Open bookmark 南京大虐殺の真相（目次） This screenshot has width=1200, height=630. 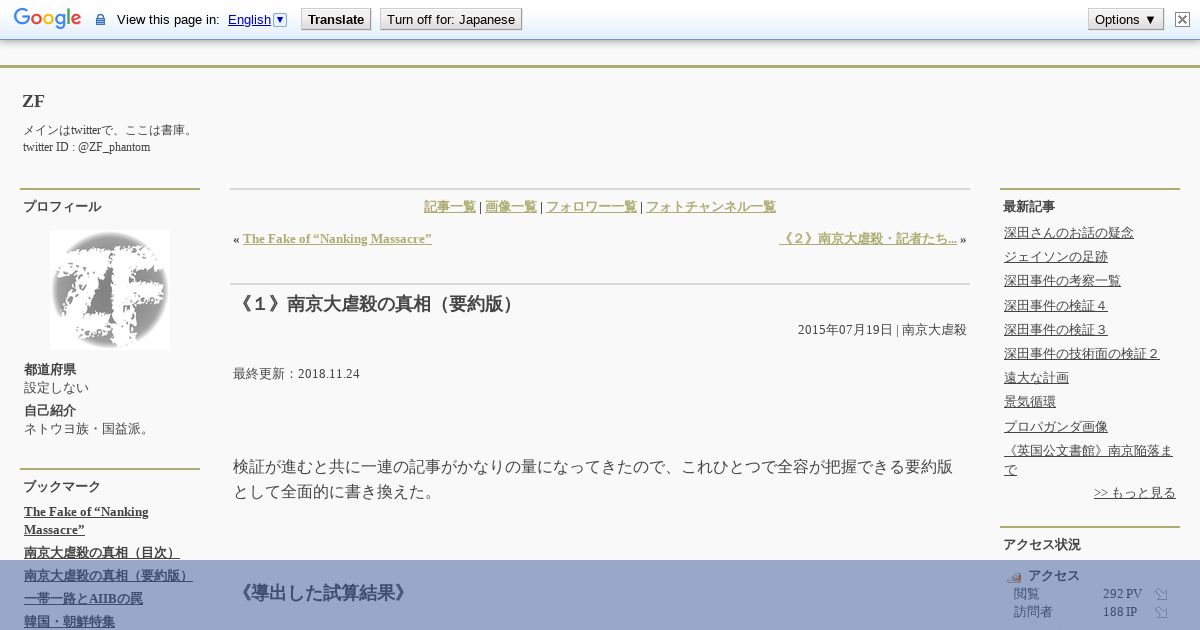[102, 553]
